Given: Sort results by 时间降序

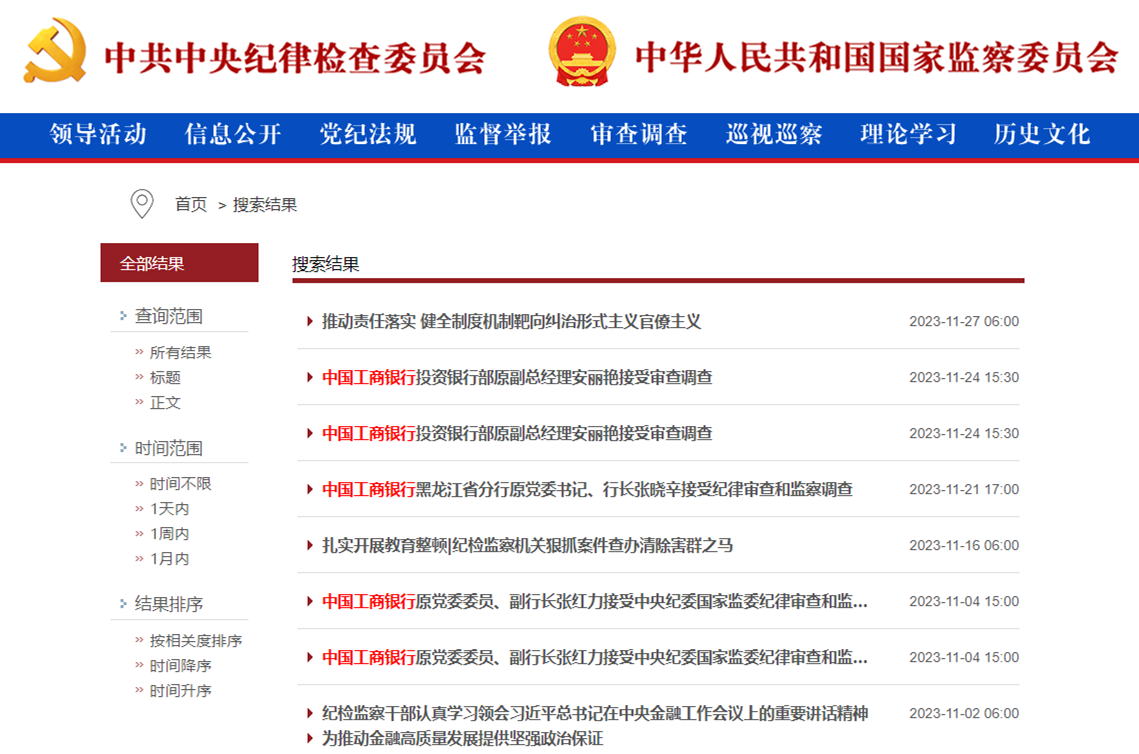Looking at the screenshot, I should (180, 665).
